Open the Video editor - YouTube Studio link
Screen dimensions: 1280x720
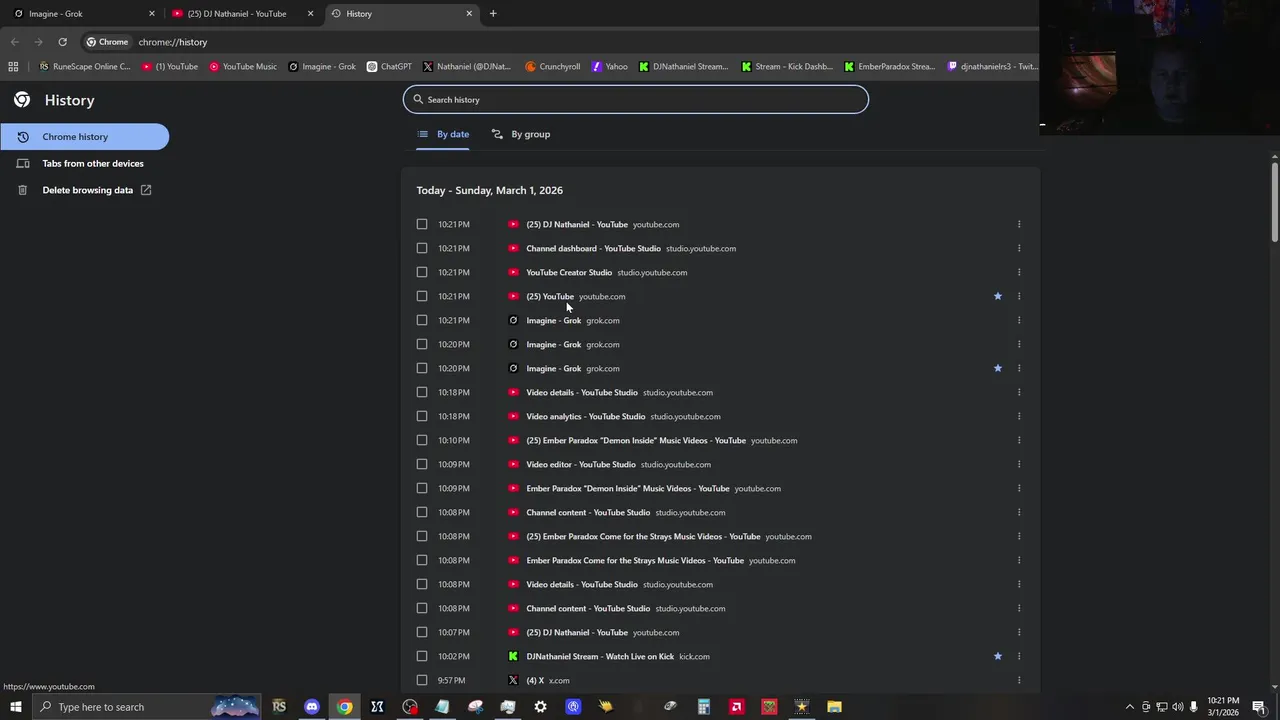(581, 464)
